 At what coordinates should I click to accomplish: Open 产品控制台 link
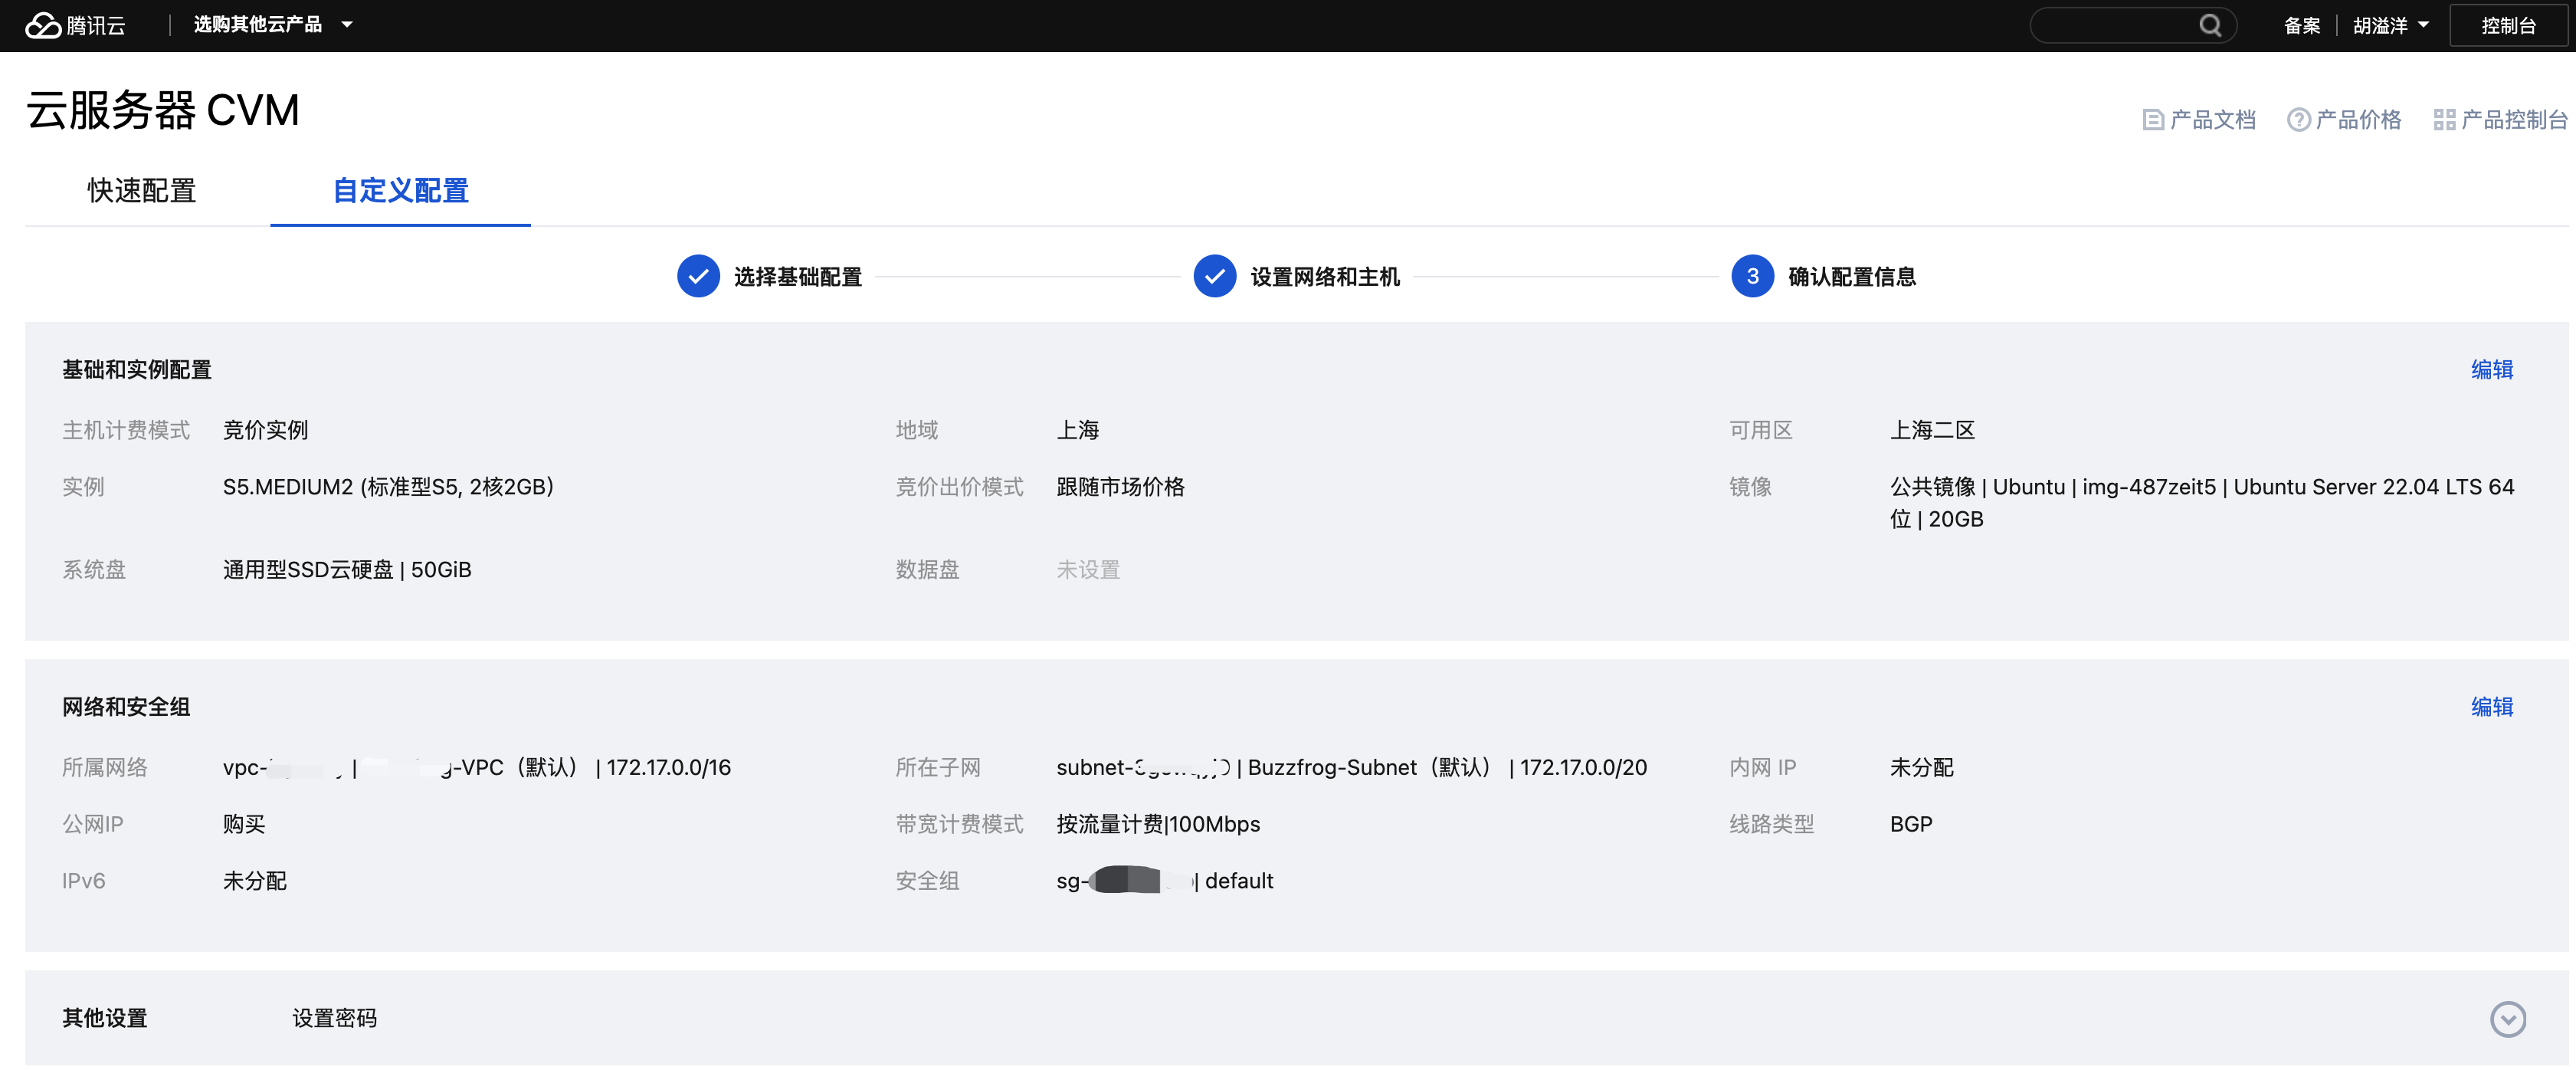tap(2499, 120)
